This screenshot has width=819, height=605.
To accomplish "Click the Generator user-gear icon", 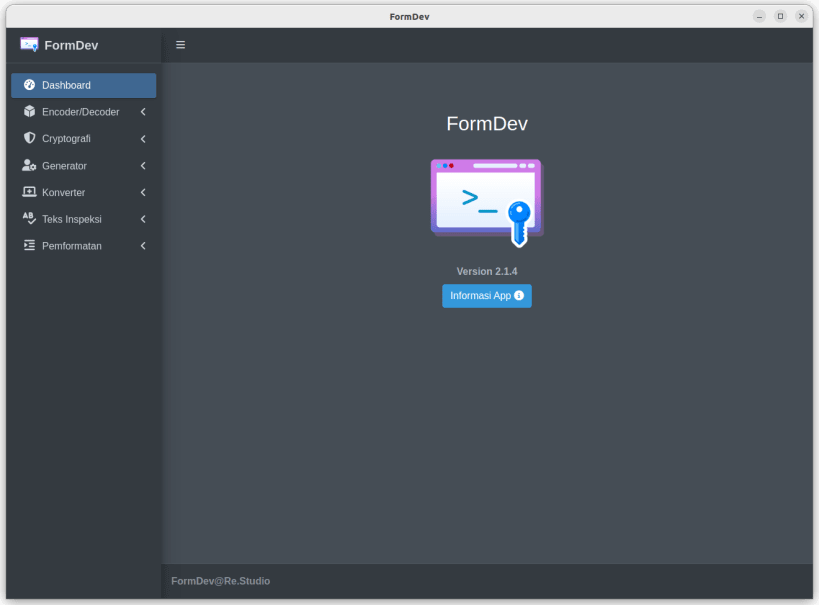I will tap(29, 165).
